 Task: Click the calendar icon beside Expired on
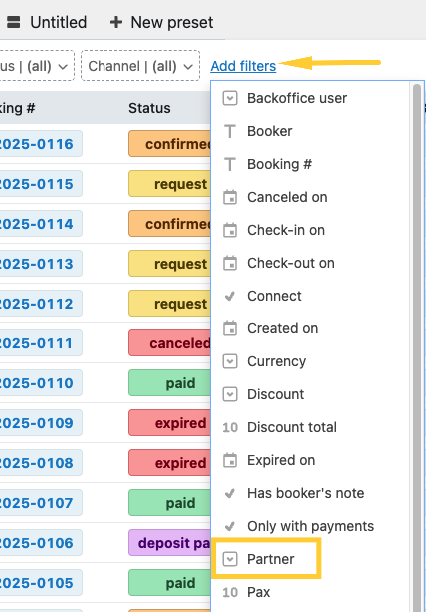(x=230, y=461)
